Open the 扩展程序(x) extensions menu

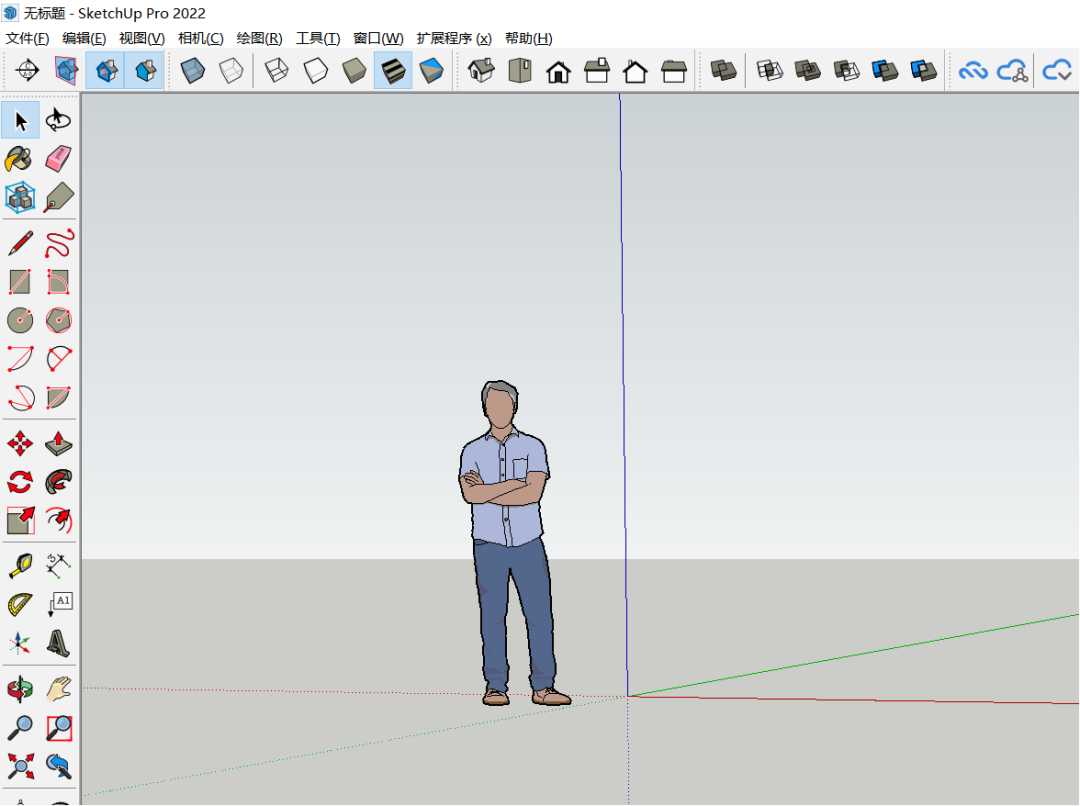pos(454,38)
